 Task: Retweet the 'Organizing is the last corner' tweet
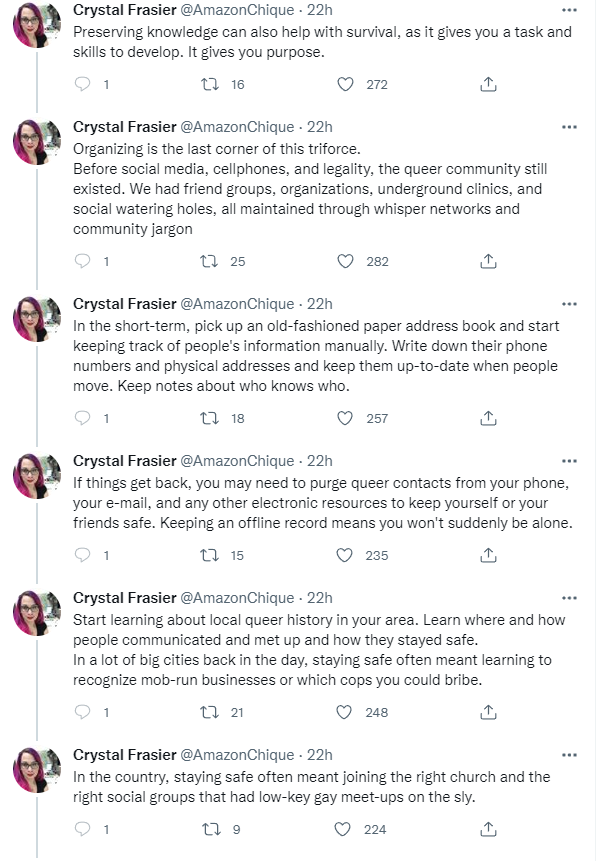click(x=209, y=261)
